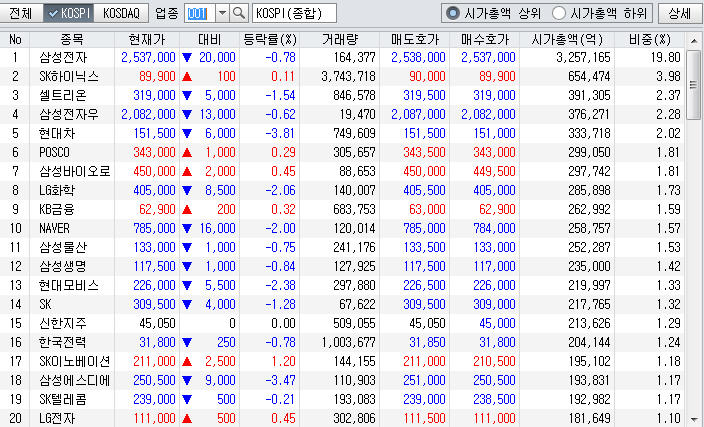Click the KOSPI(종합) sector name field
Image resolution: width=704 pixels, height=427 pixels.
click(x=294, y=13)
